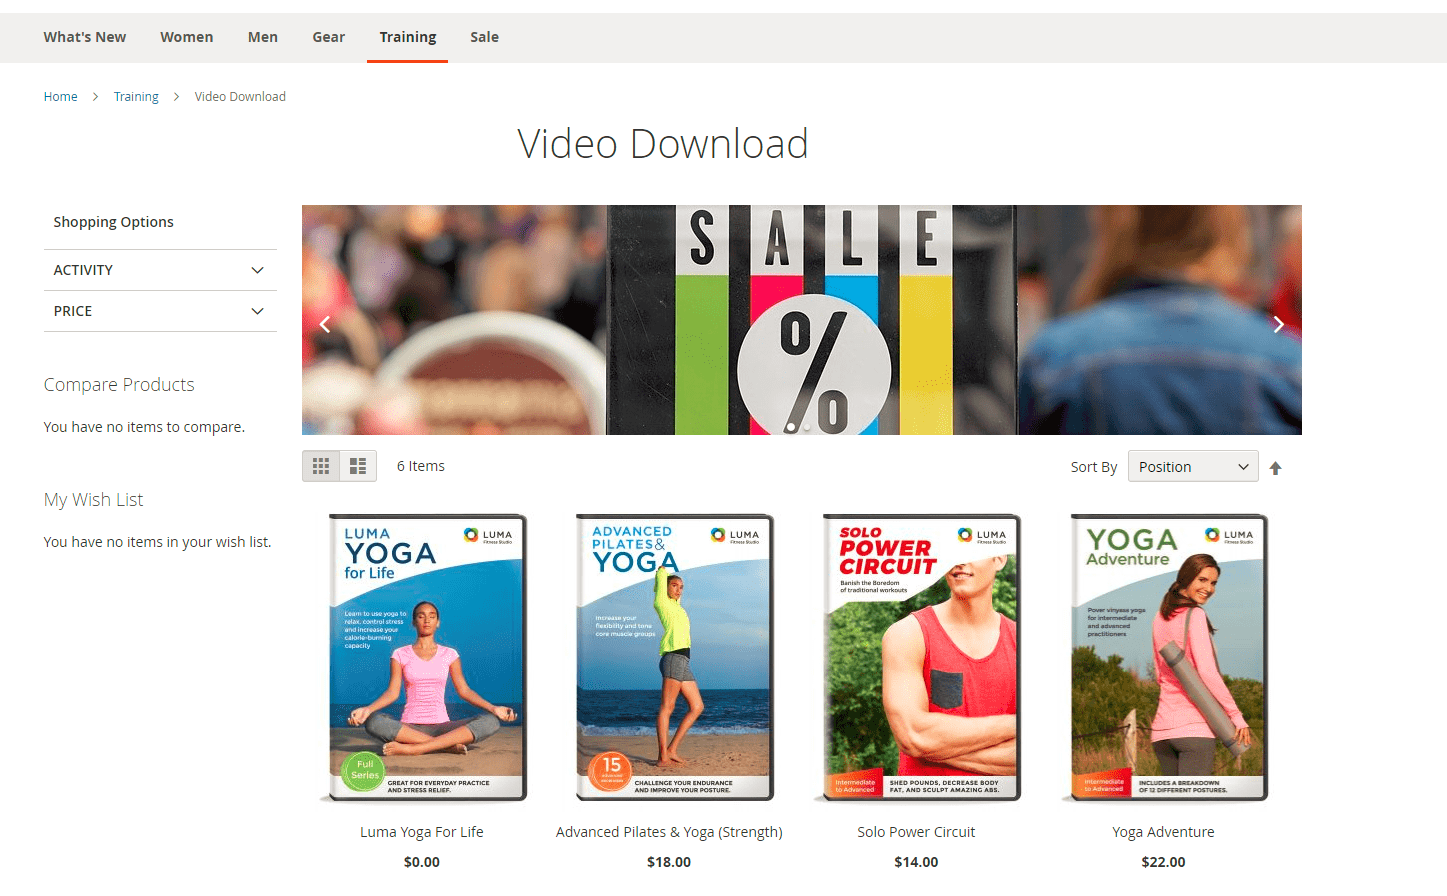Click the Solo Power Circuit cover image
This screenshot has width=1447, height=896.
[917, 658]
